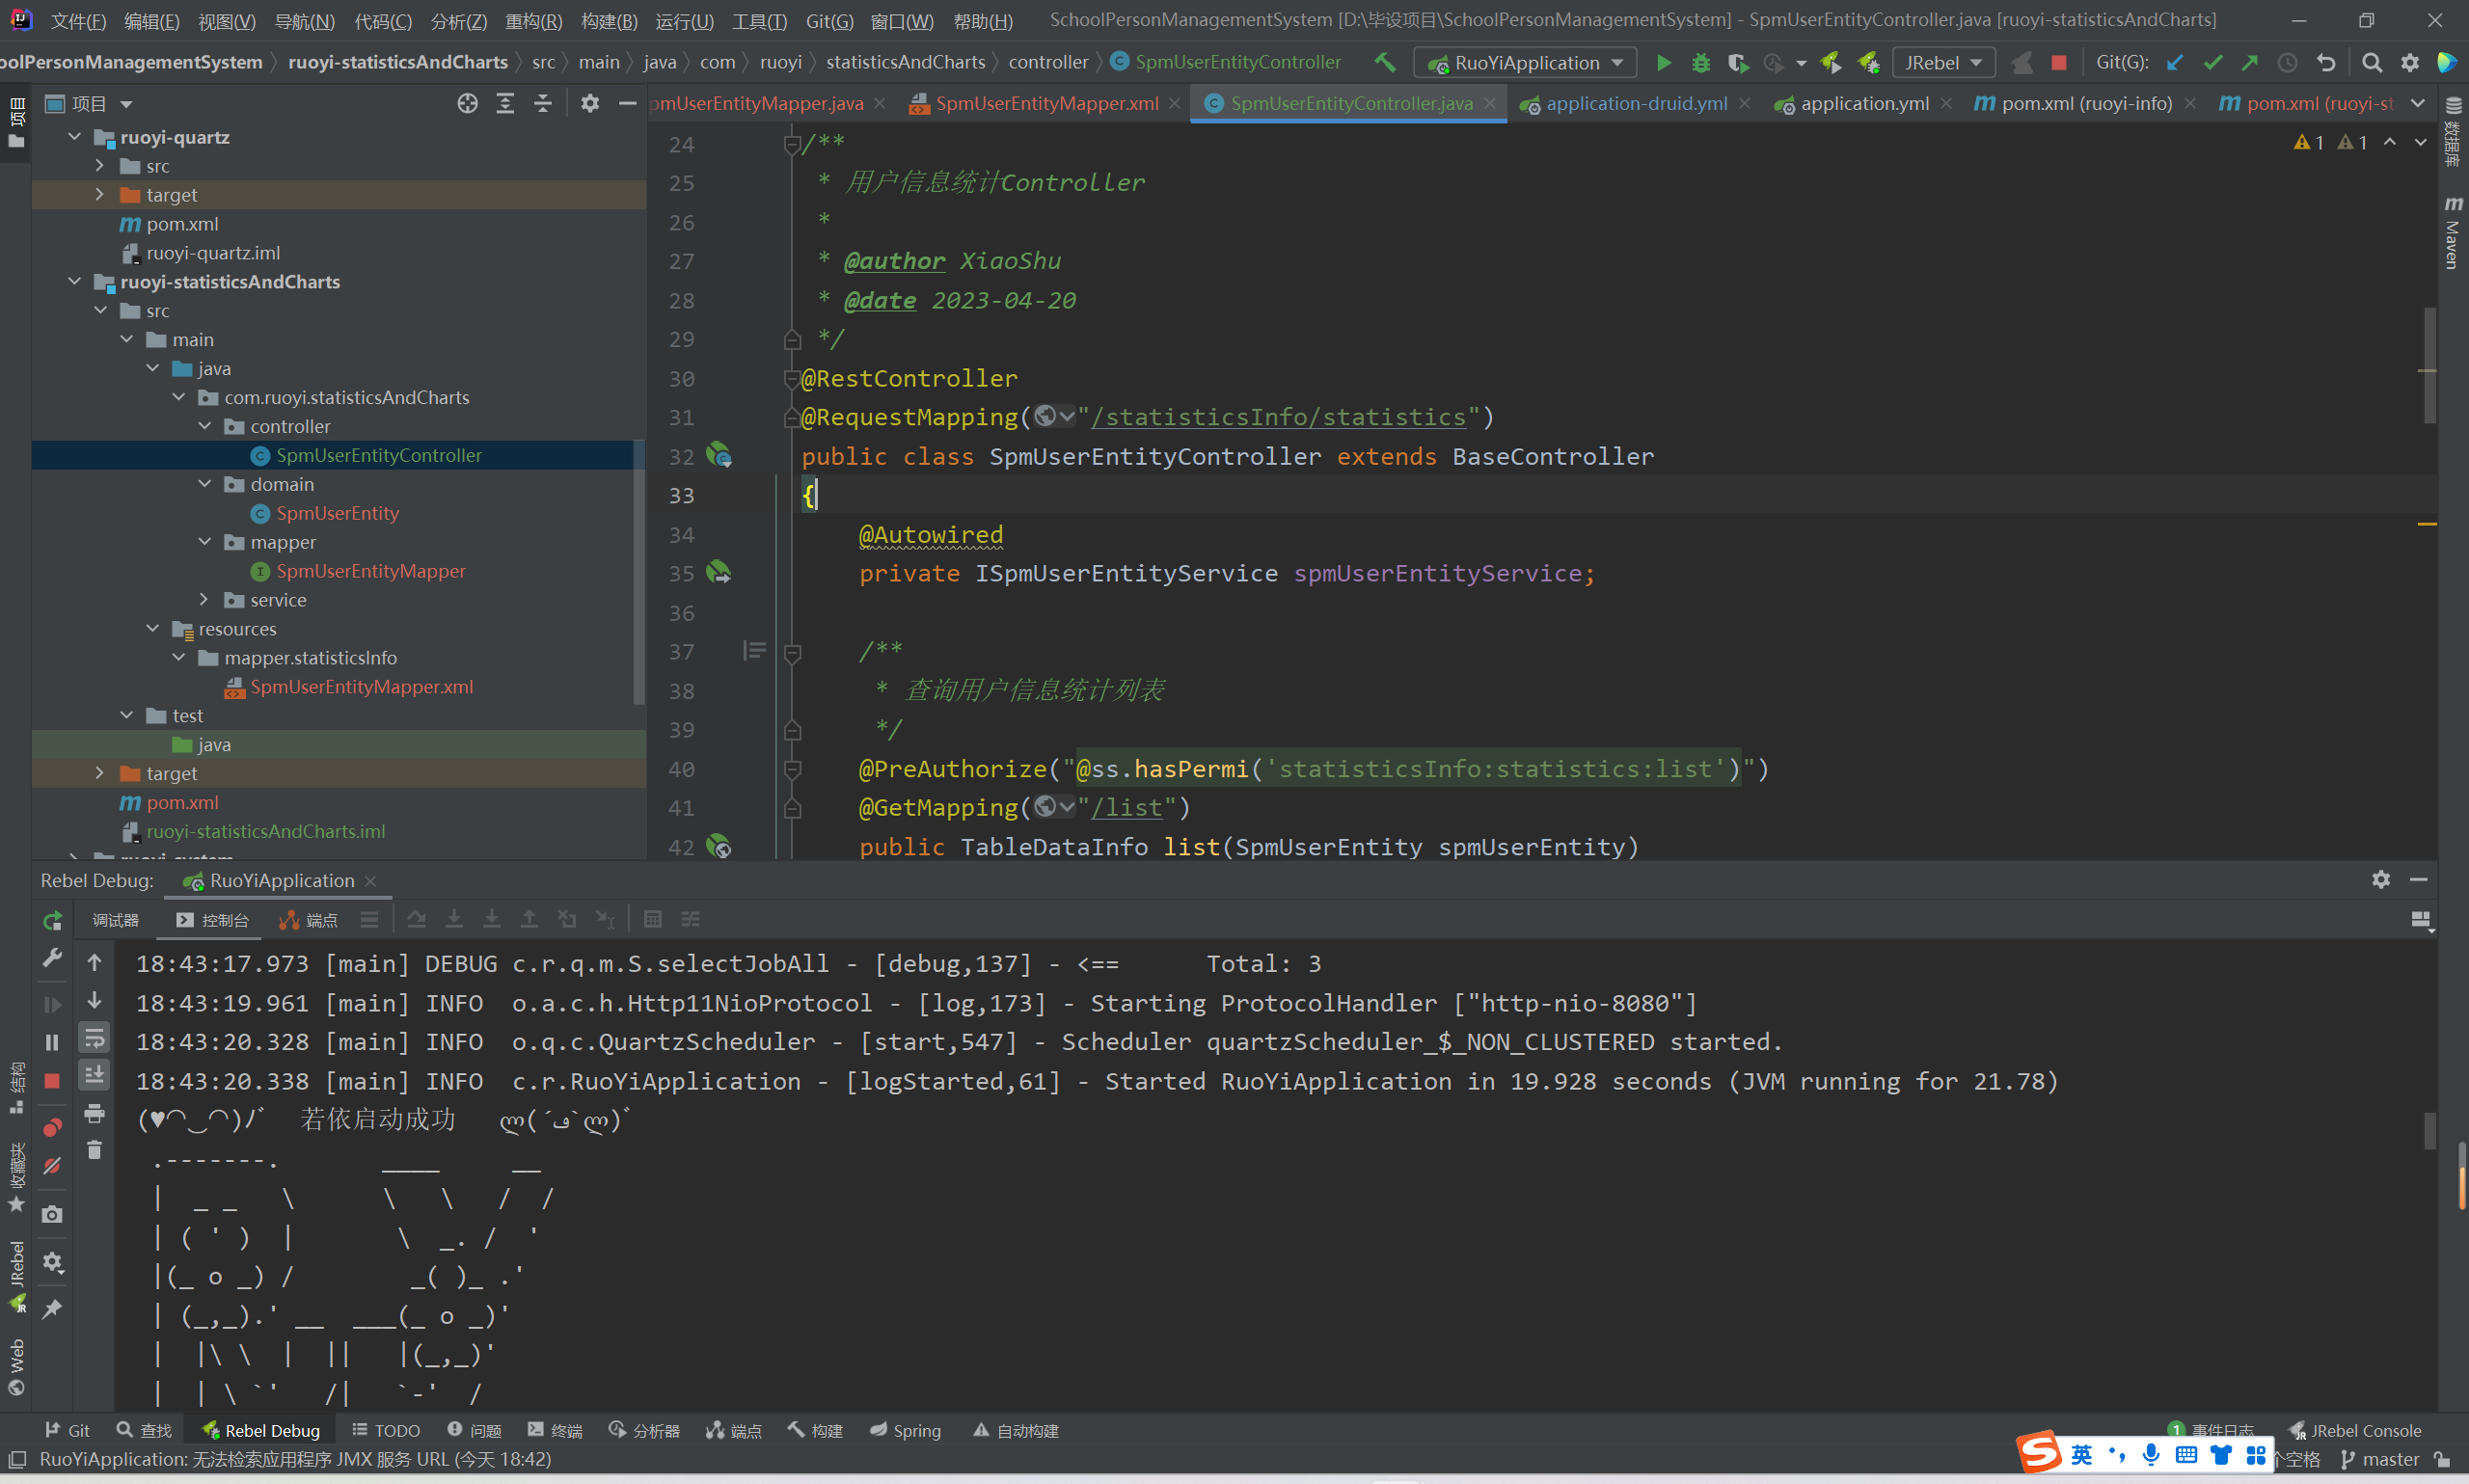The image size is (2469, 1484).
Task: Open debug panel settings gear
Action: coord(2380,879)
